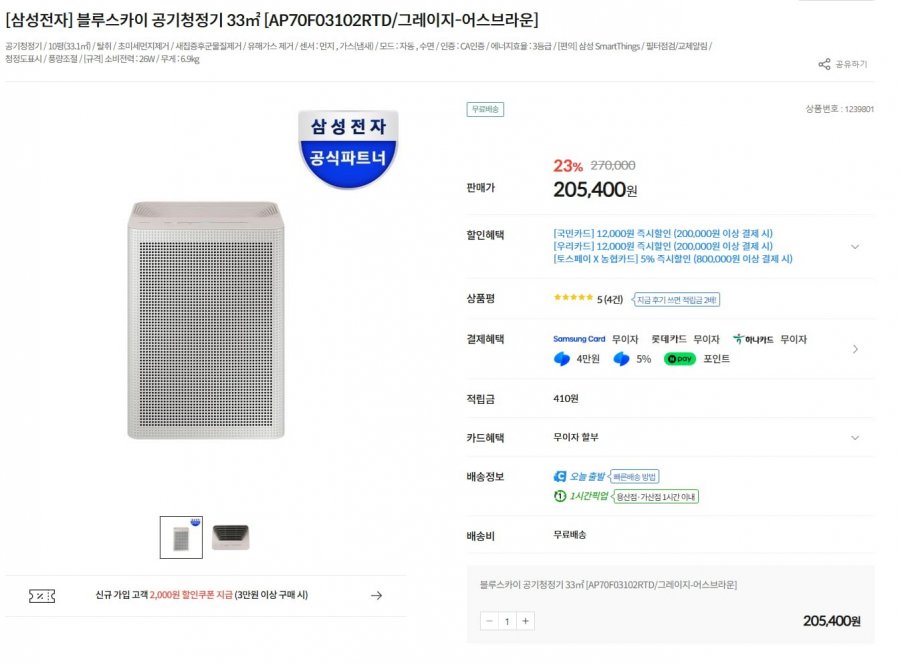Select the top-view product thumbnail

pos(230,537)
